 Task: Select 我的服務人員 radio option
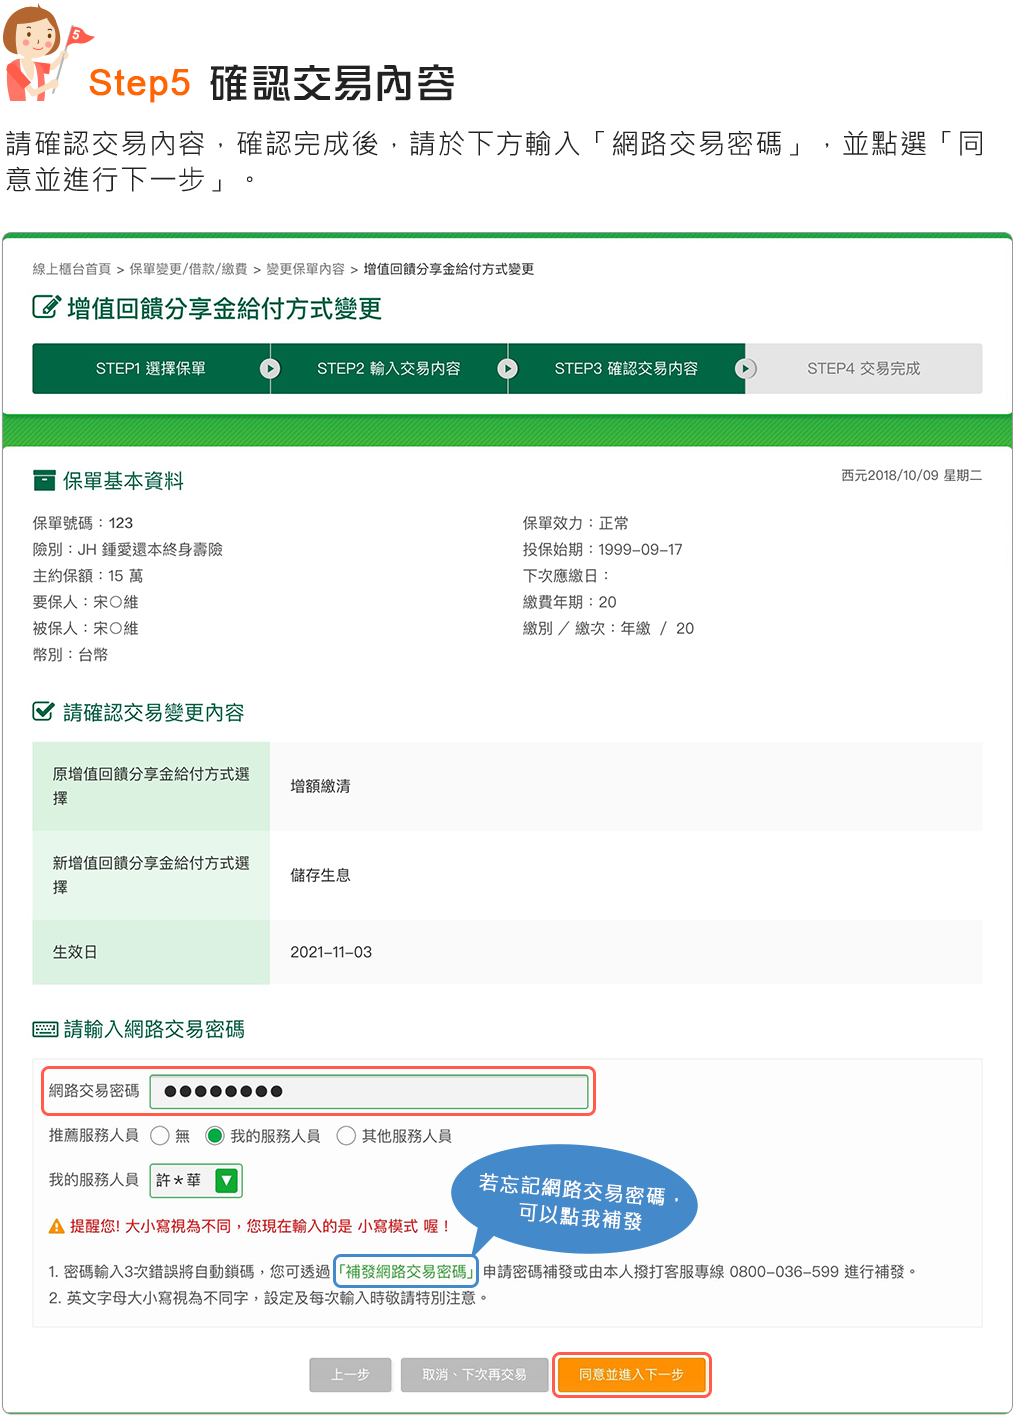pyautogui.click(x=215, y=1136)
